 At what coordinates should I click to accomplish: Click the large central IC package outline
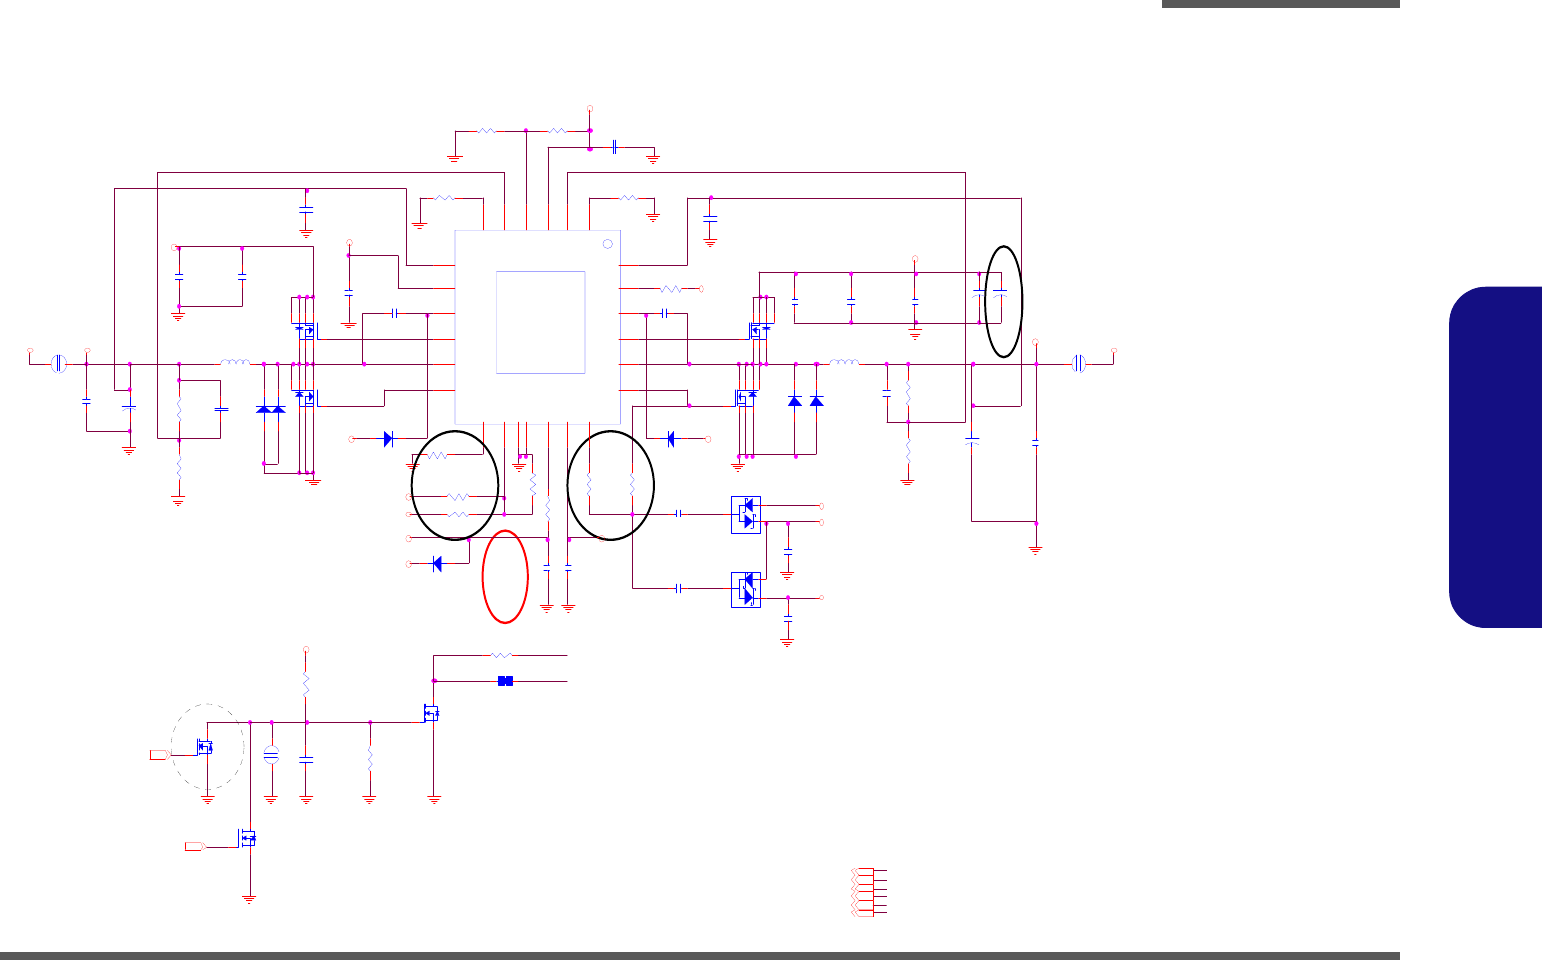click(x=538, y=327)
